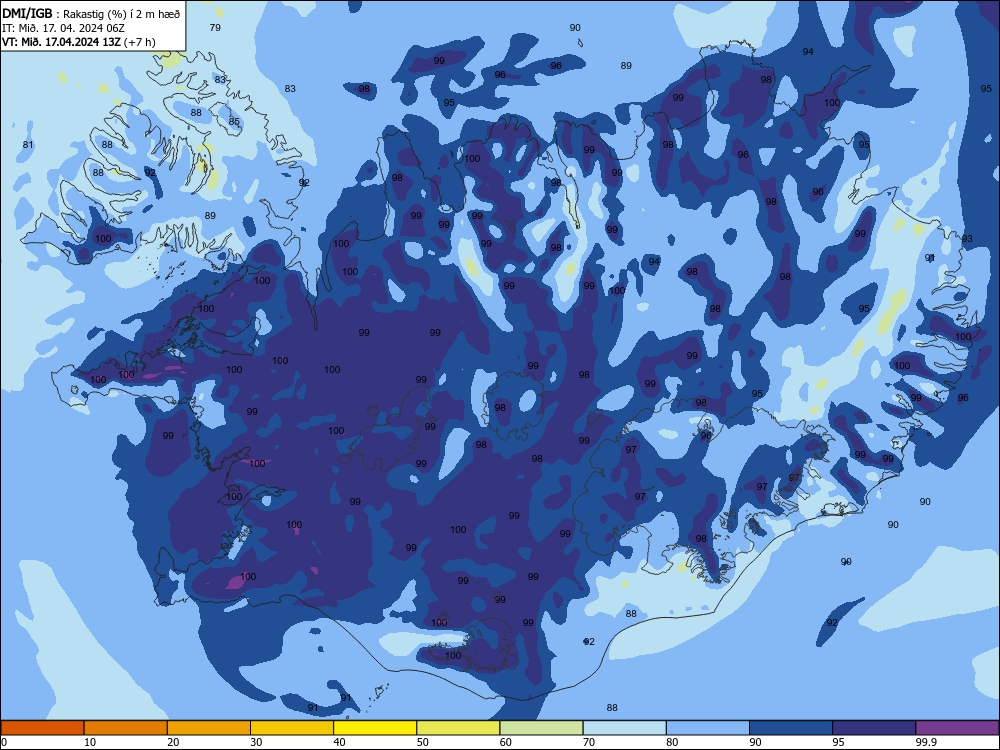The height and width of the screenshot is (750, 1000).
Task: Click the '30' legend scale label
Action: tap(256, 742)
